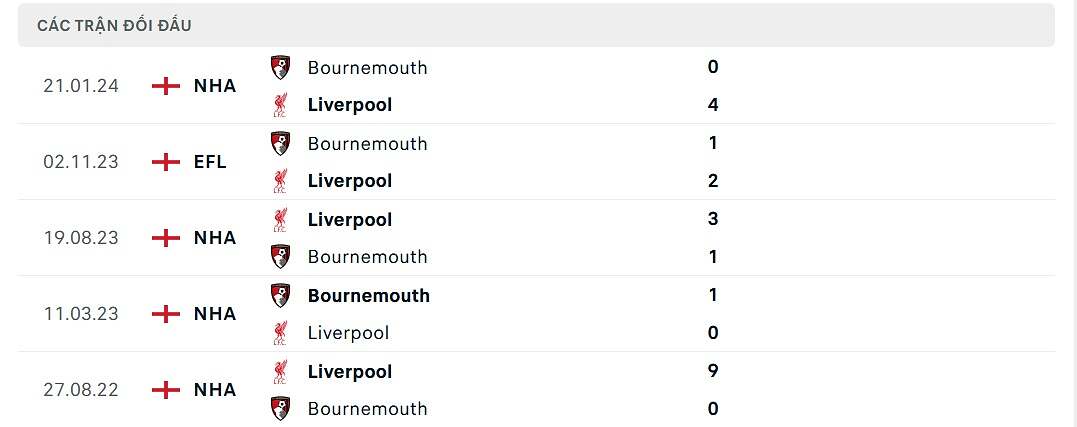Click the 11.03.23 match date
Viewport: 1077px width, 427px height.
(x=81, y=313)
